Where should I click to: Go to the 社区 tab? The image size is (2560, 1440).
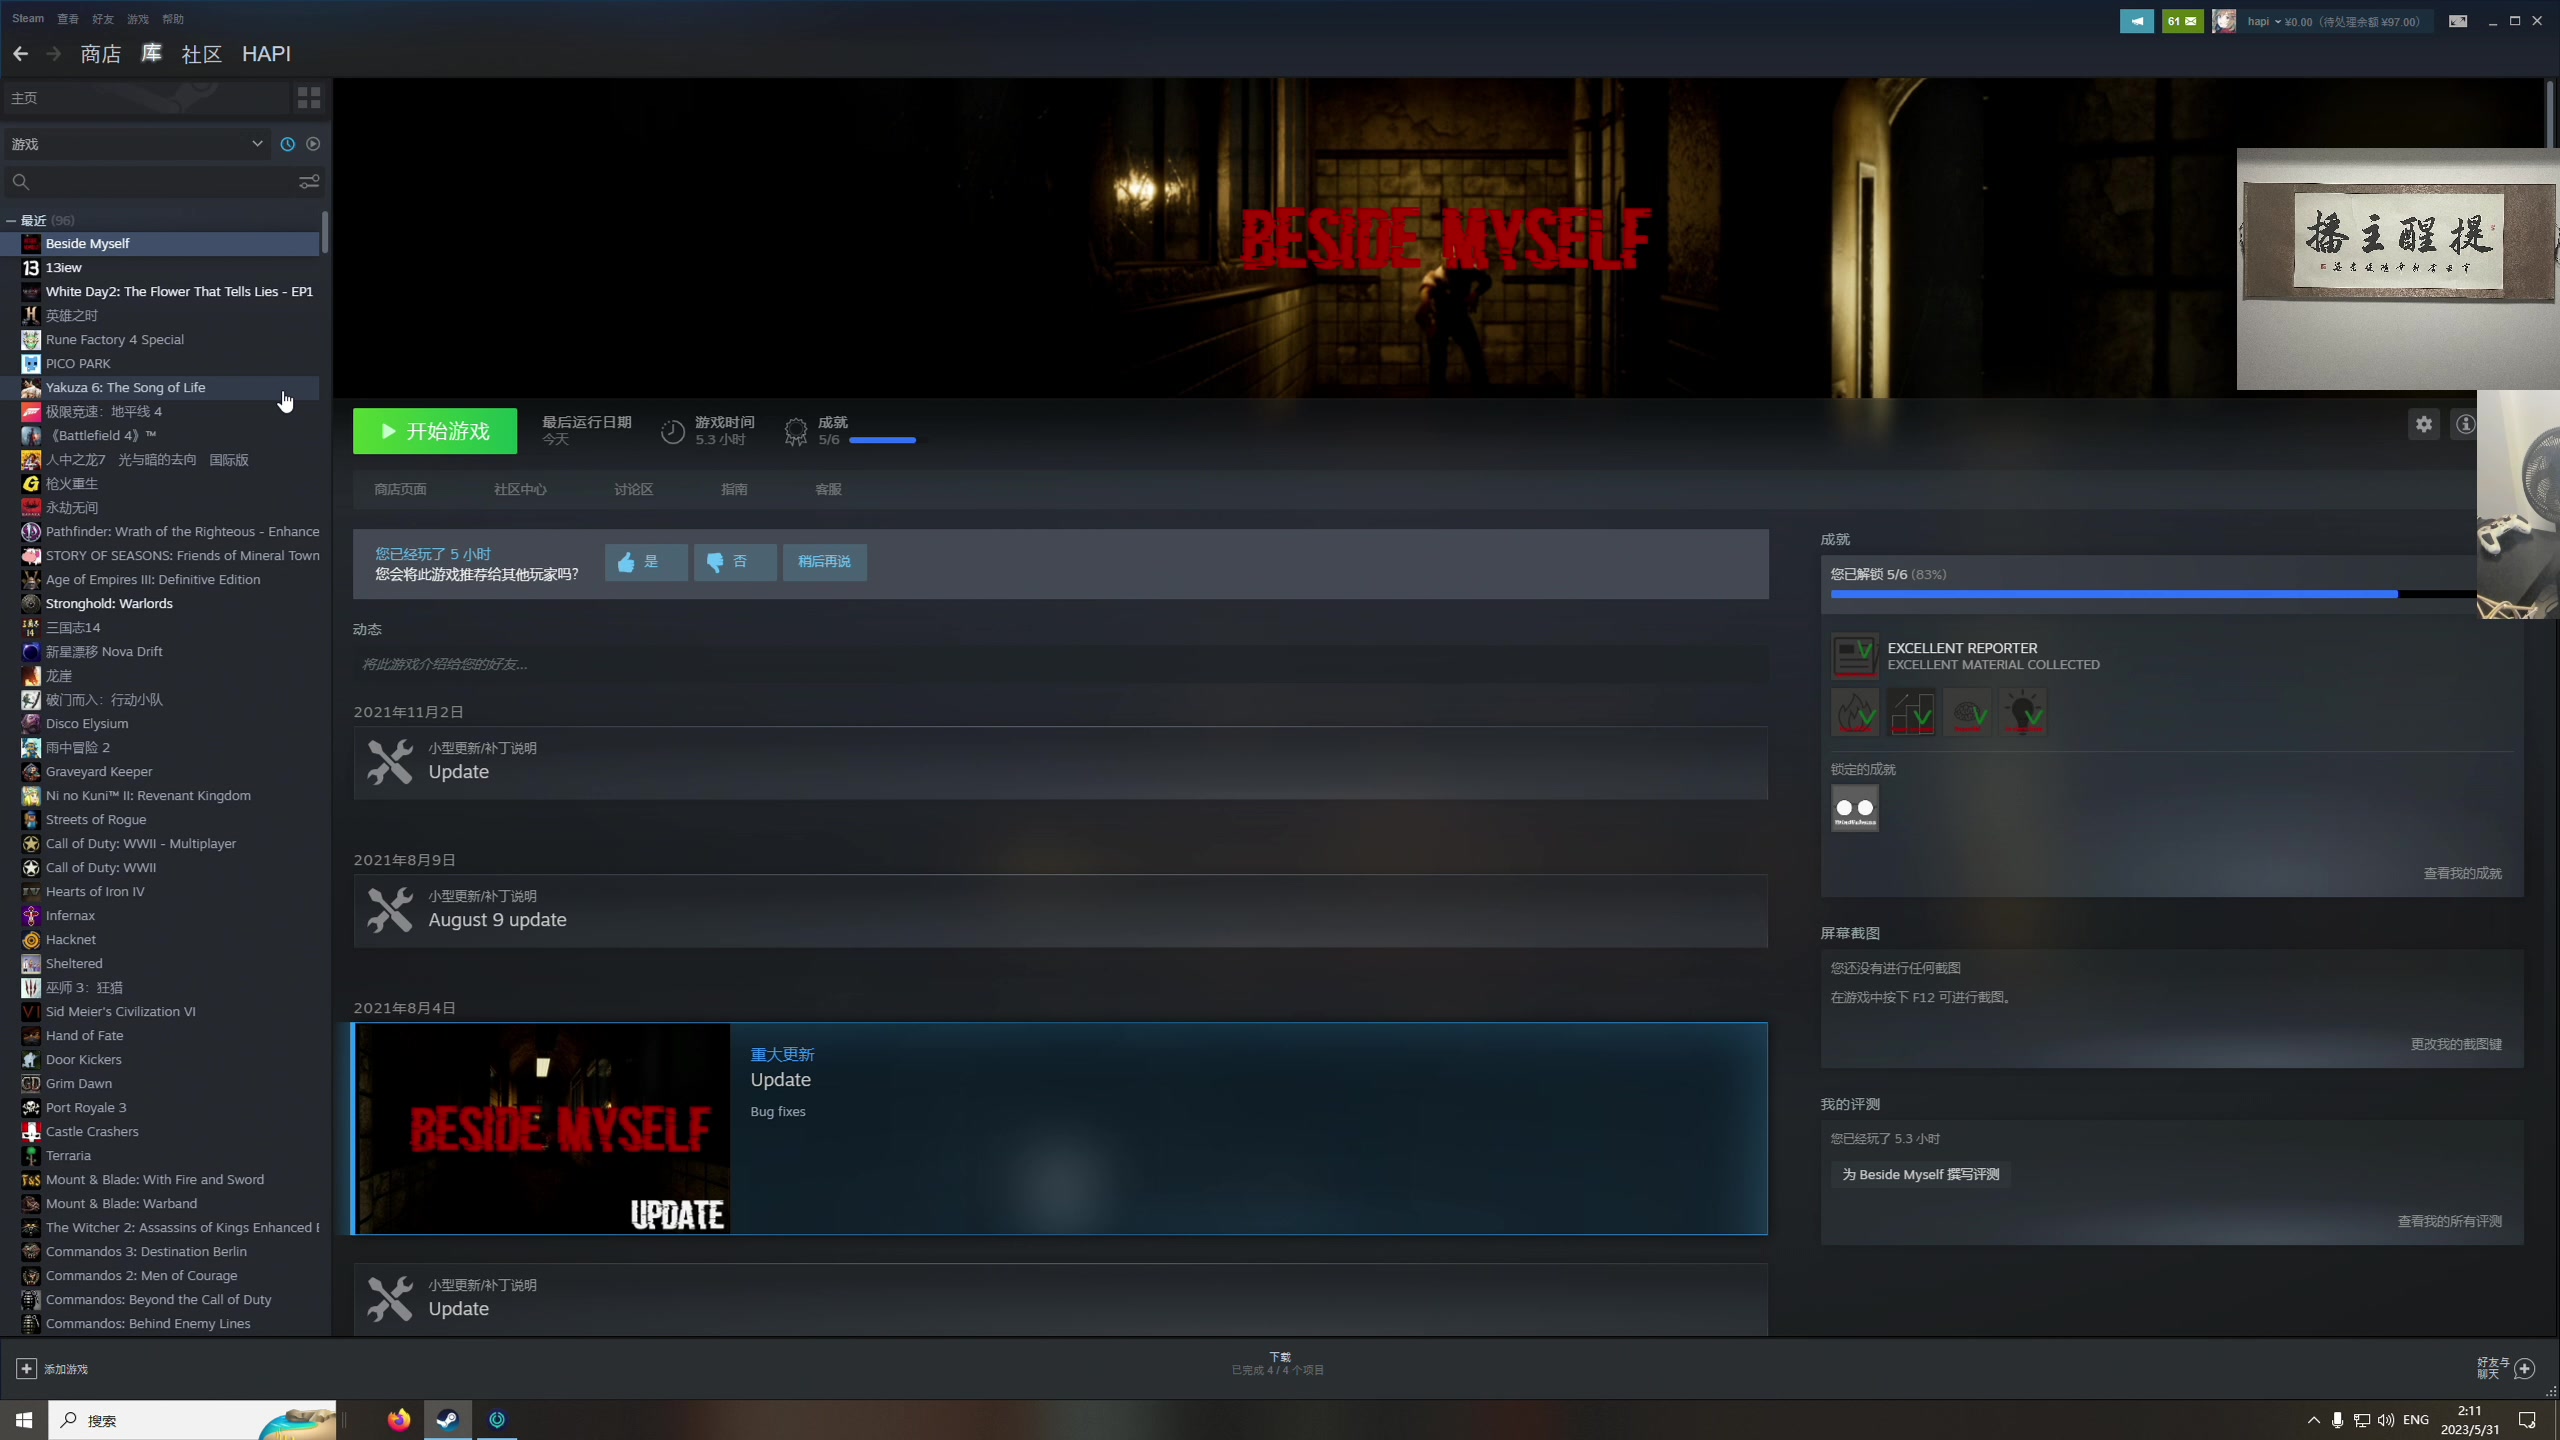(201, 54)
